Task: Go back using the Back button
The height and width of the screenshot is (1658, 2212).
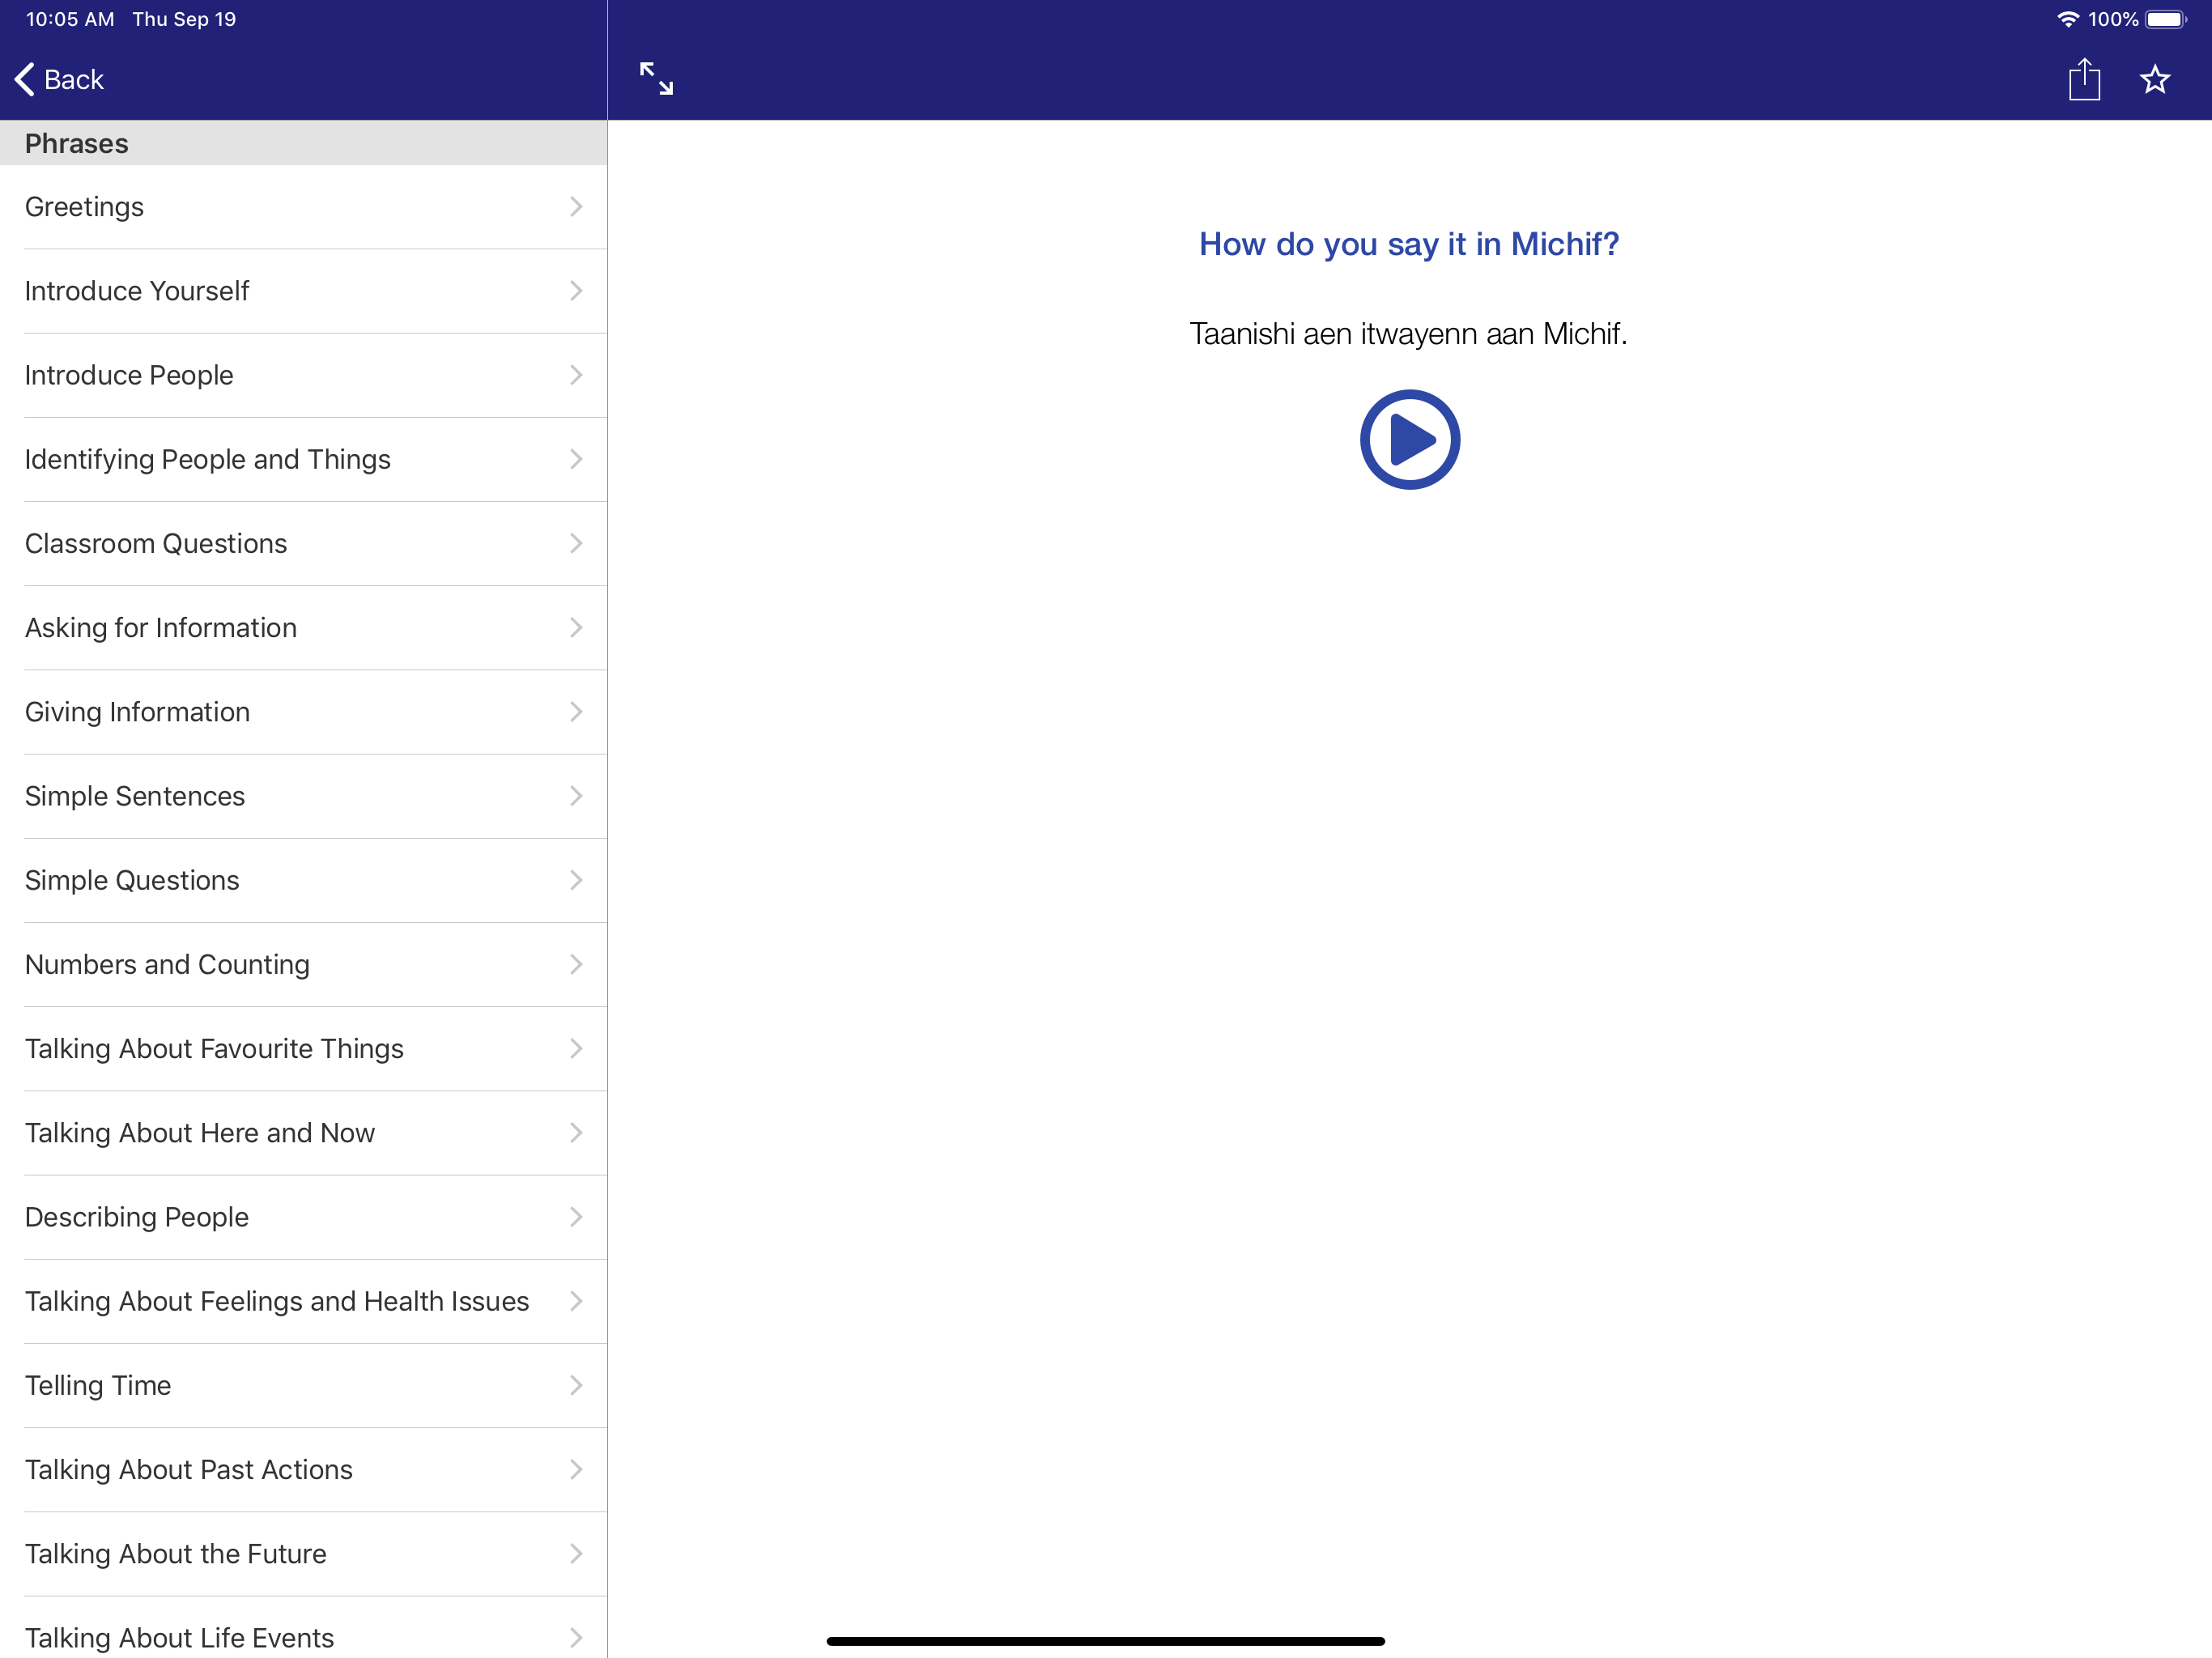Action: click(59, 79)
